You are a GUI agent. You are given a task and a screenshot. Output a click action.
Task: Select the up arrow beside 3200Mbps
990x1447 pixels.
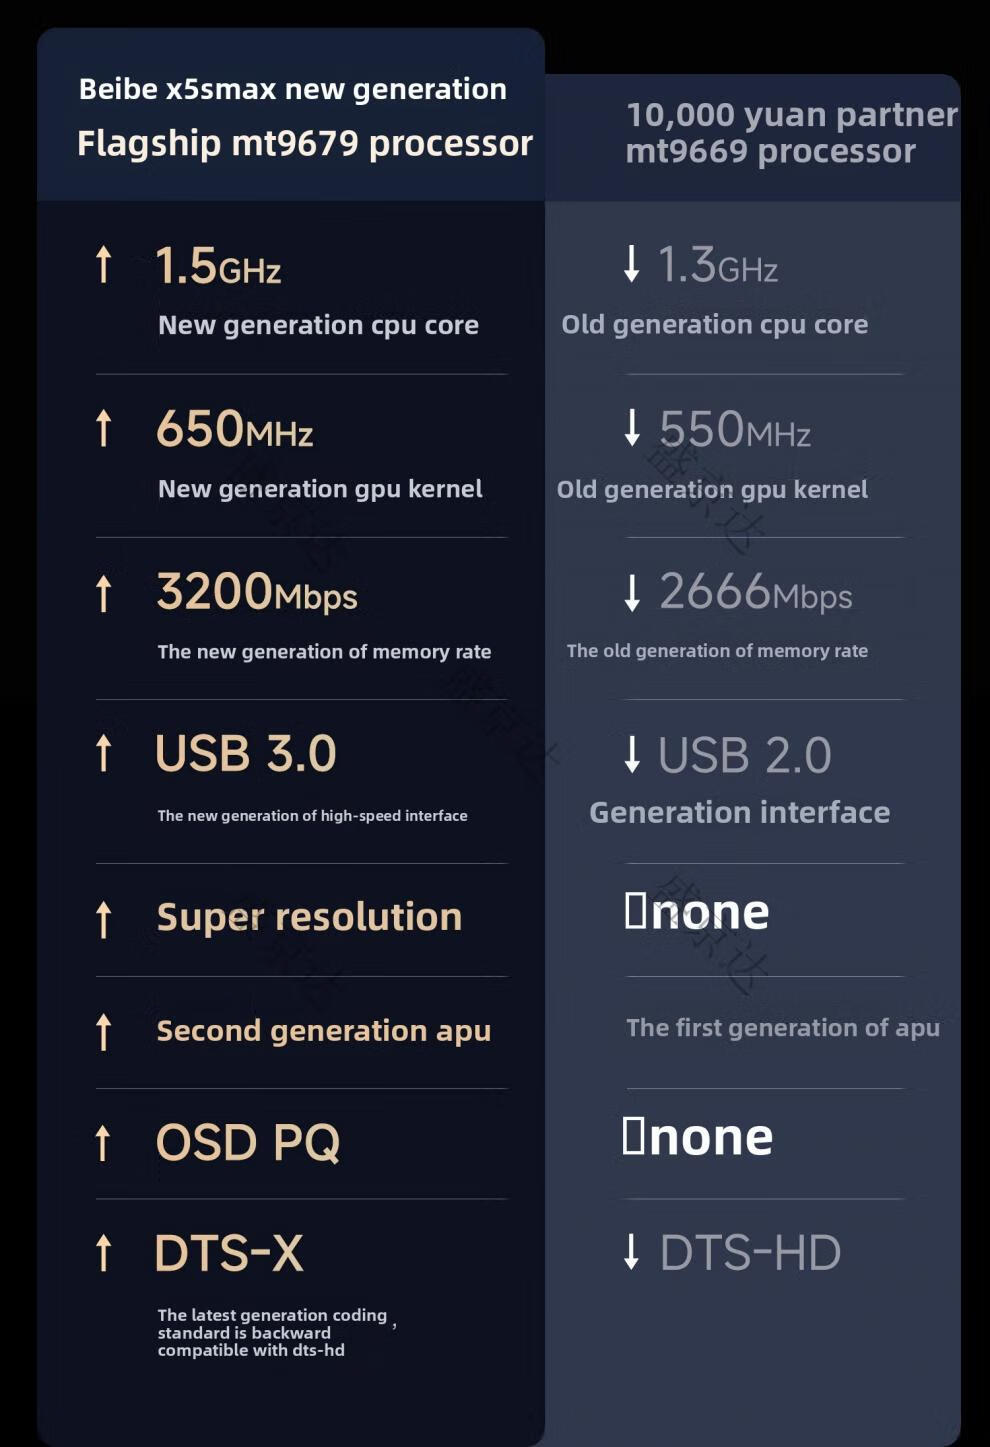pyautogui.click(x=103, y=592)
